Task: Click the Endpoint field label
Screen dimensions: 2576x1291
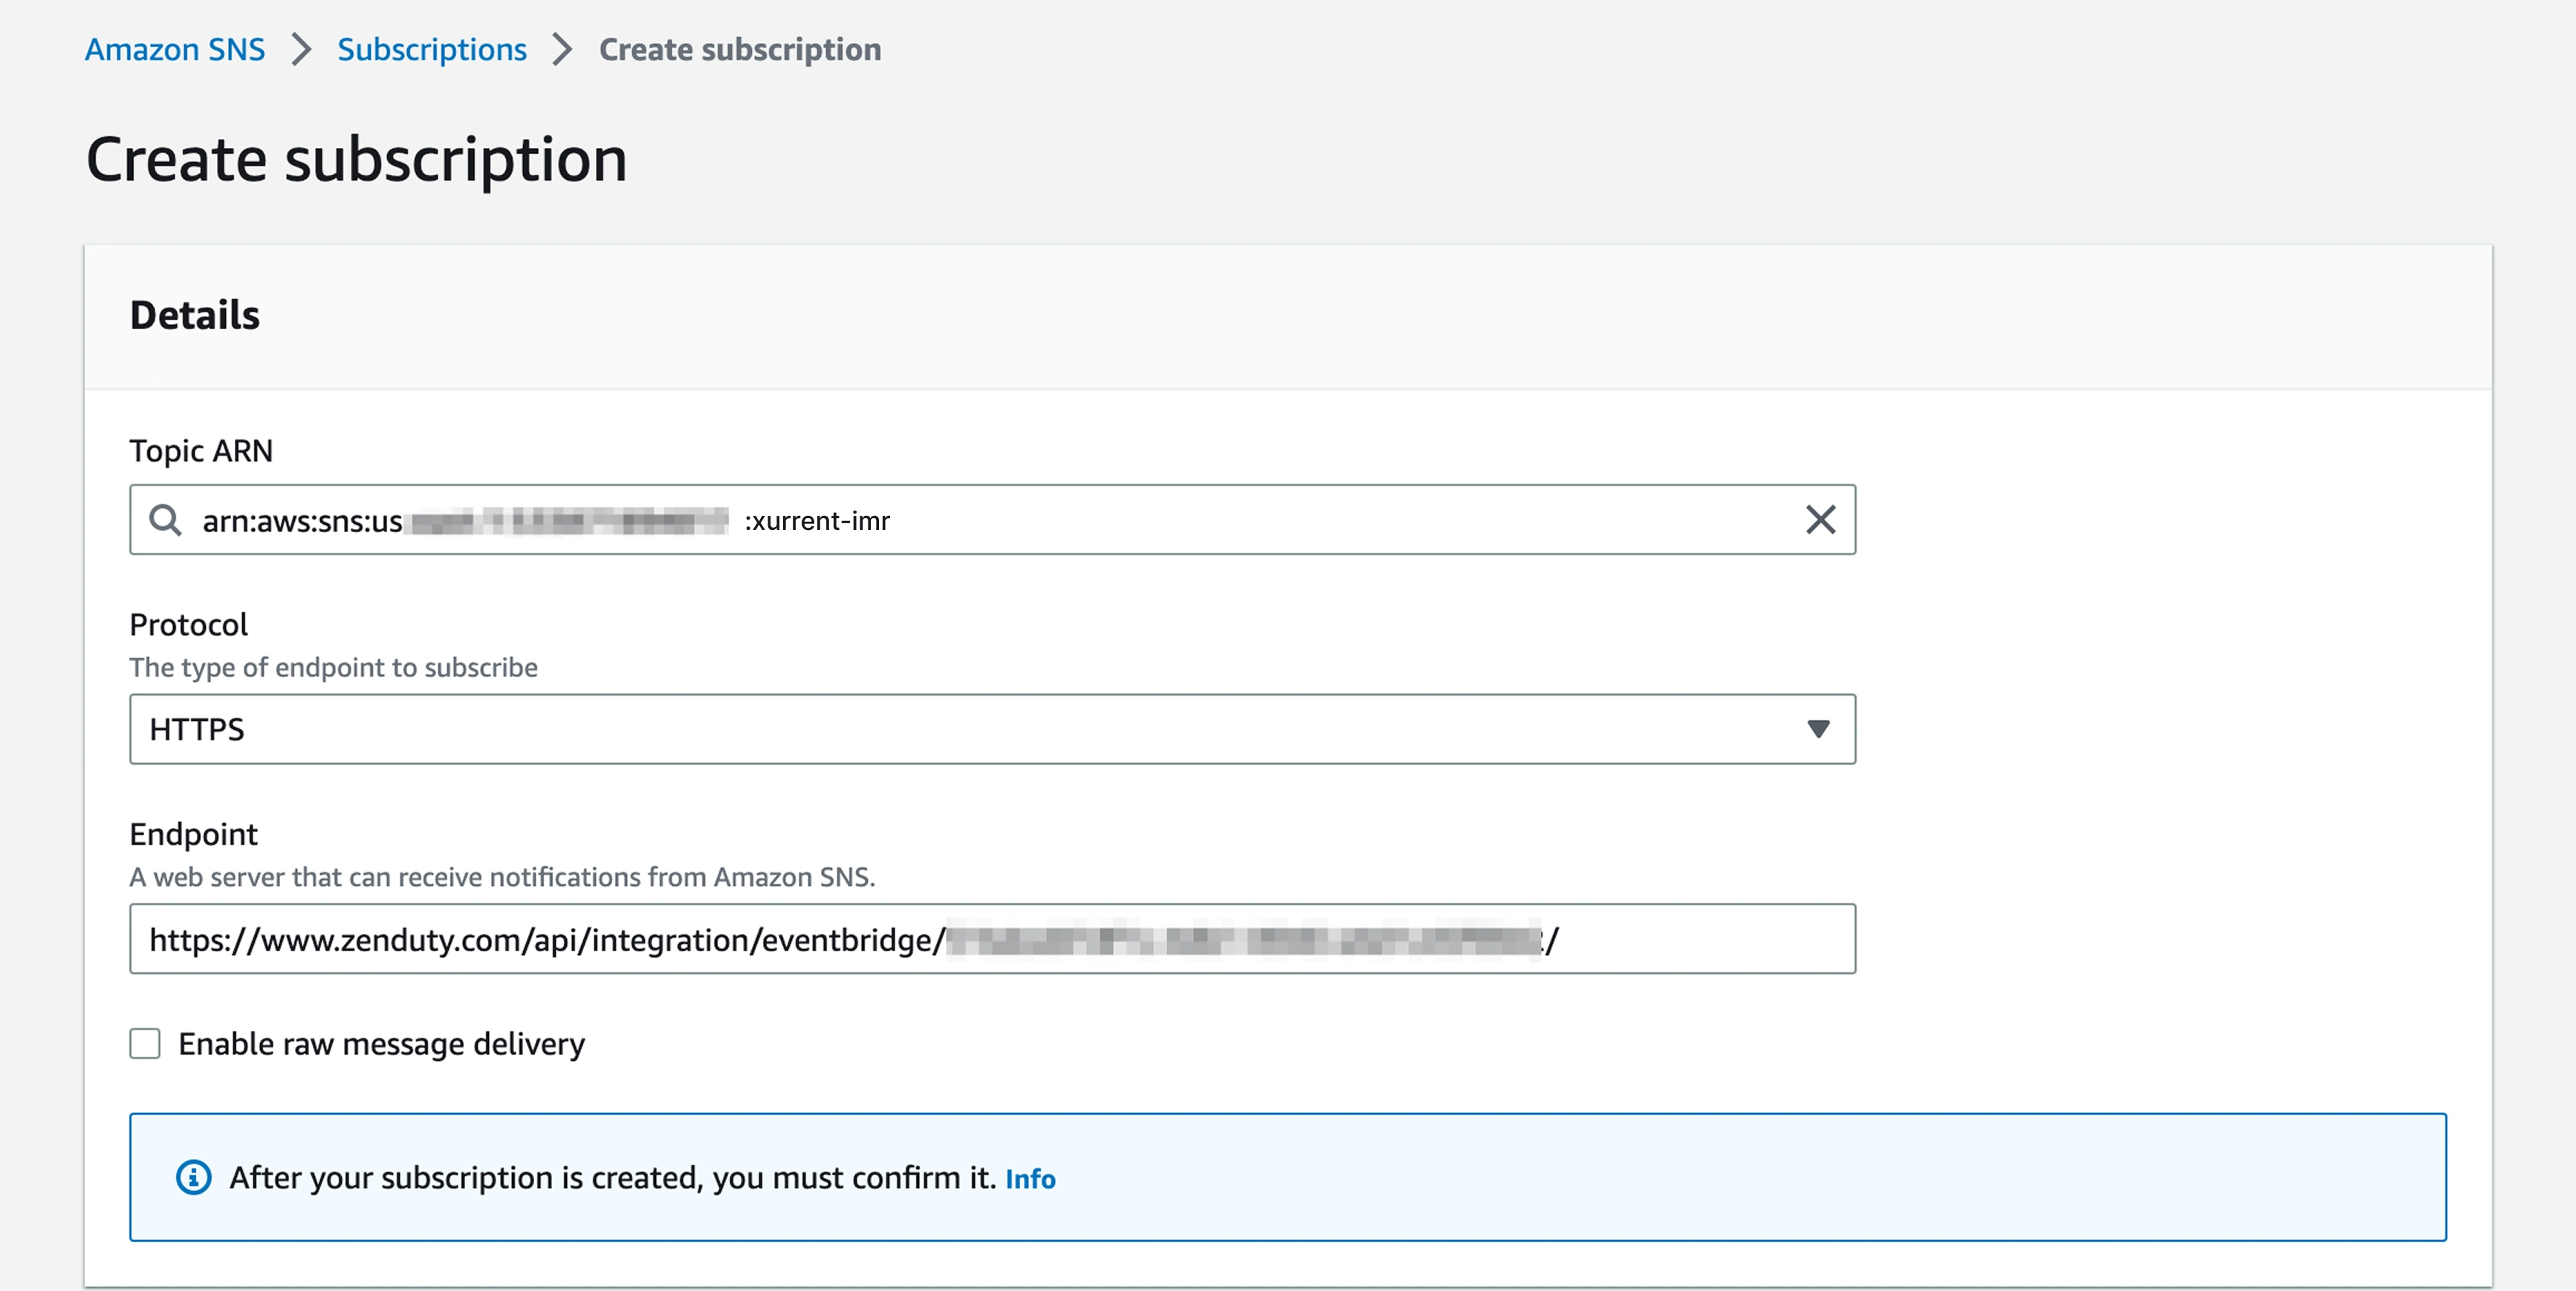Action: click(193, 834)
